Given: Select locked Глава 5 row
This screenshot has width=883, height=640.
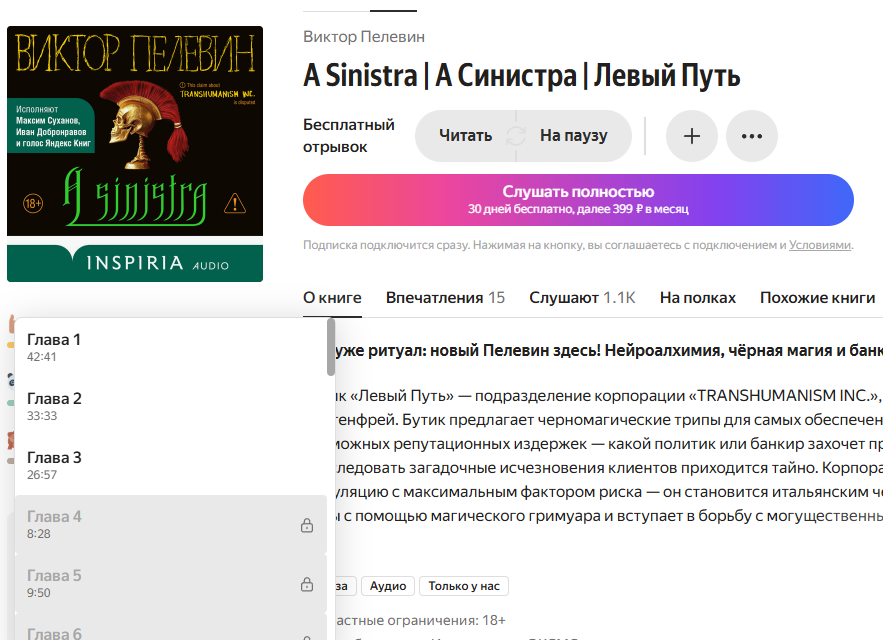Looking at the screenshot, I should pos(171,584).
